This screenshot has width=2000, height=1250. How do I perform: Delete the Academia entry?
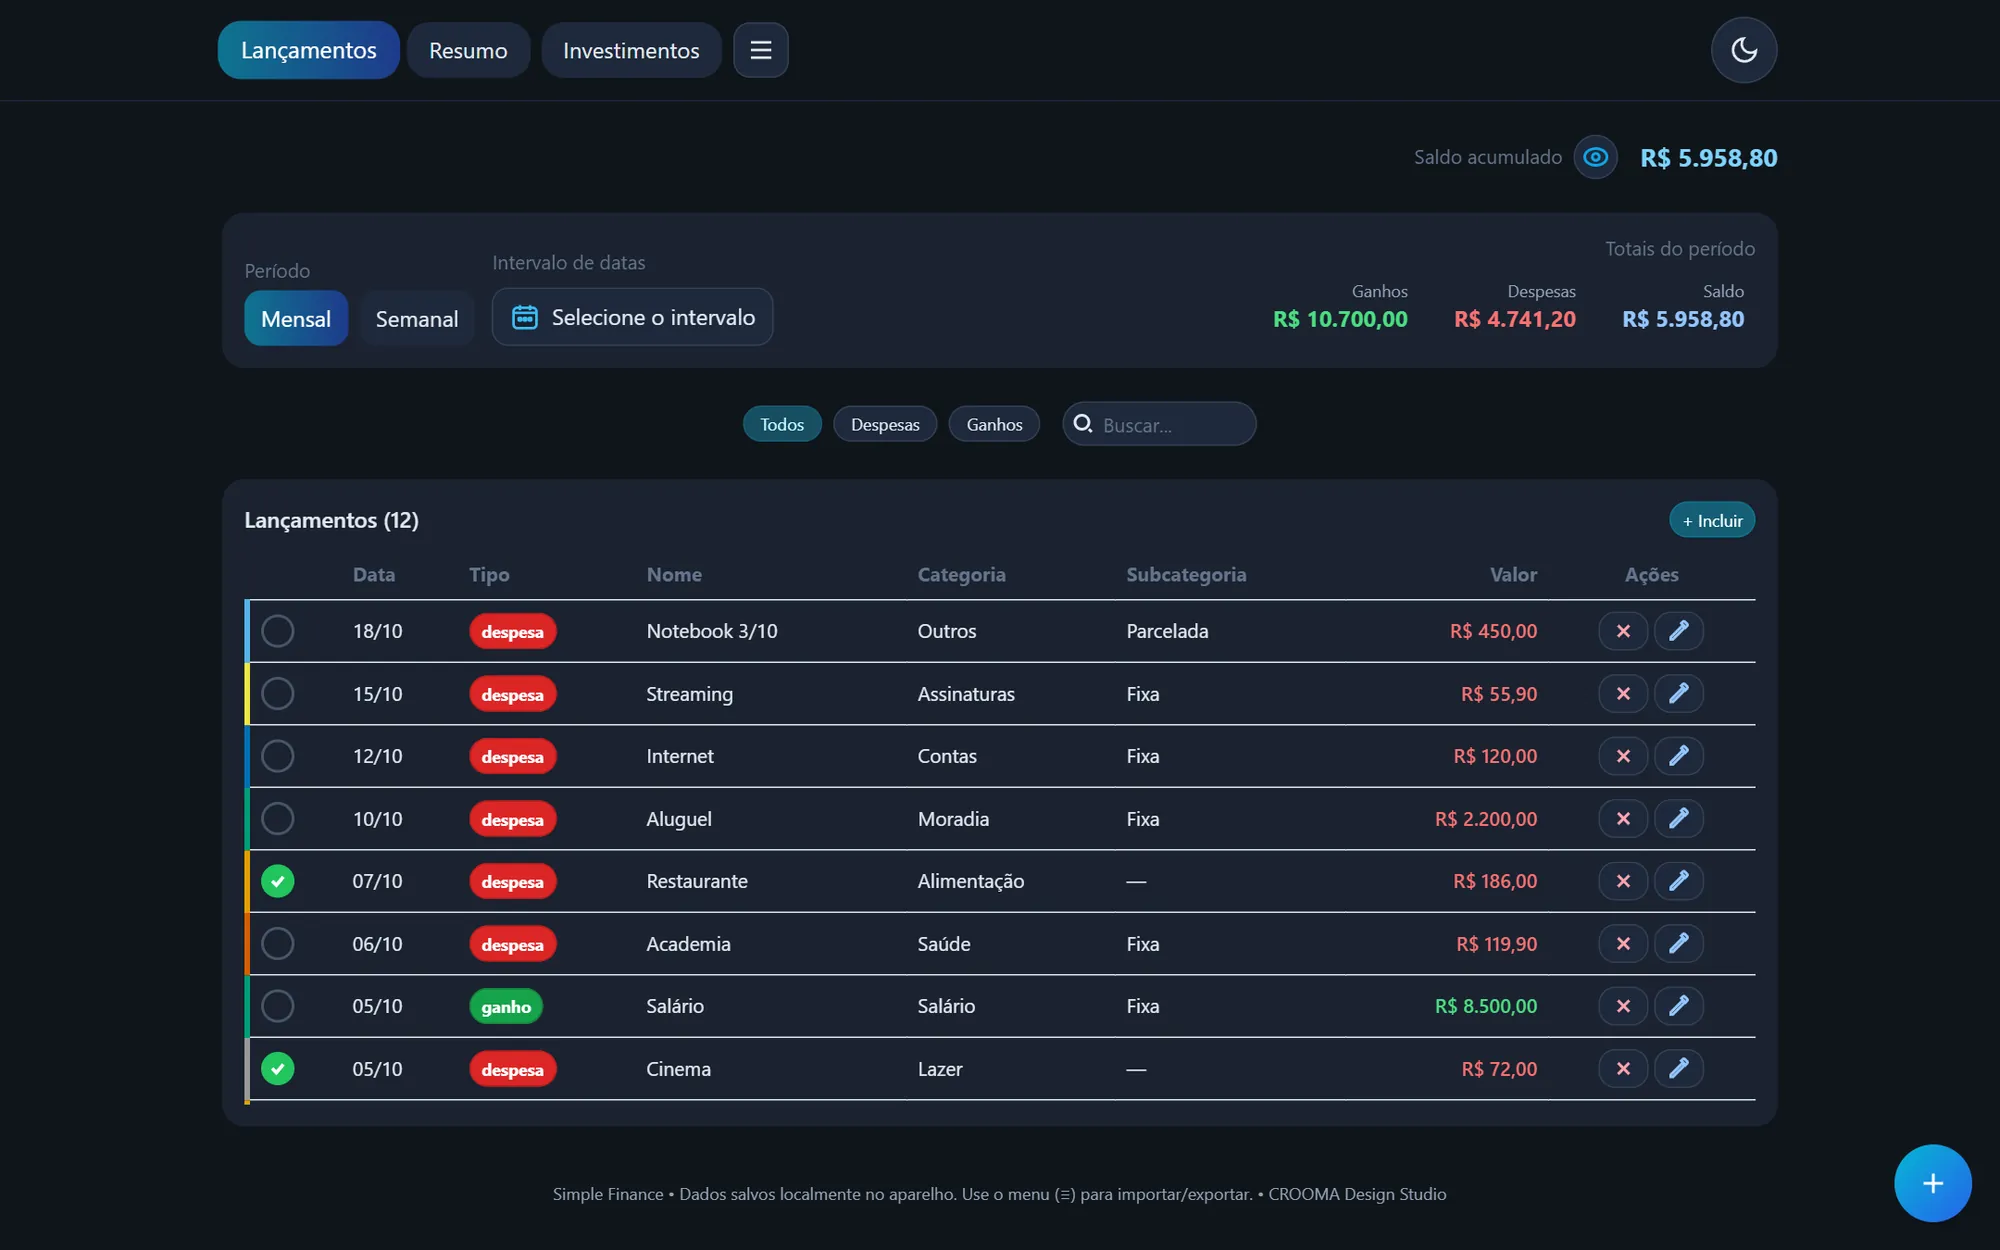pyautogui.click(x=1623, y=944)
